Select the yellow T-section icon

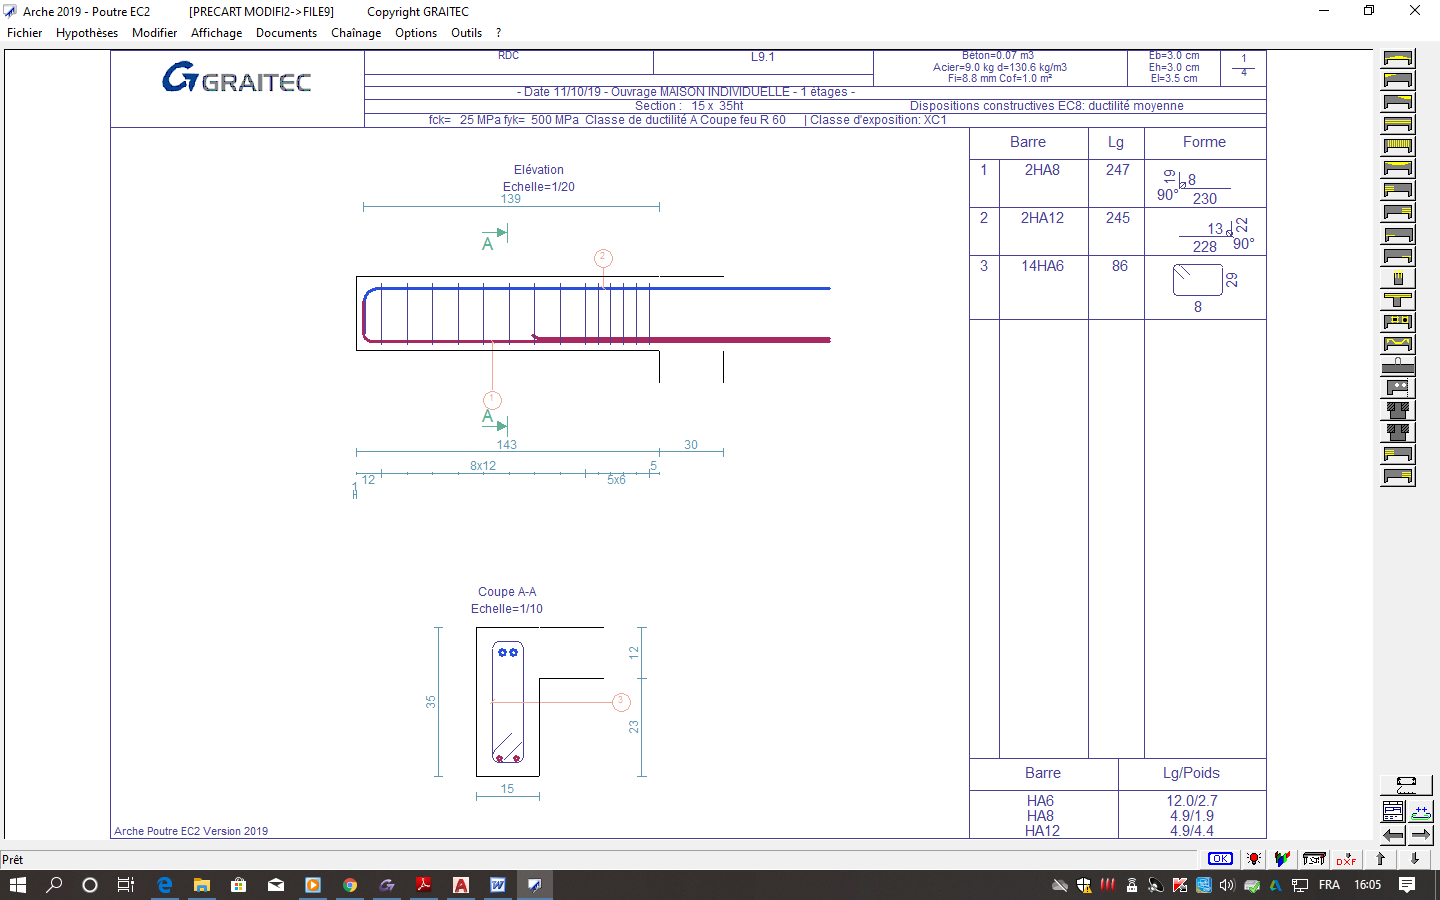pyautogui.click(x=1398, y=300)
